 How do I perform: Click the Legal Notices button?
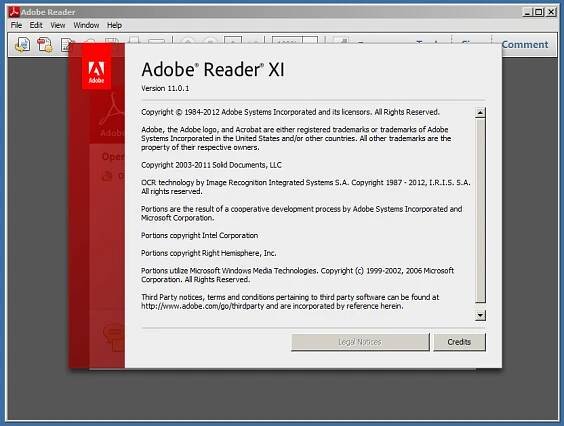(x=360, y=342)
